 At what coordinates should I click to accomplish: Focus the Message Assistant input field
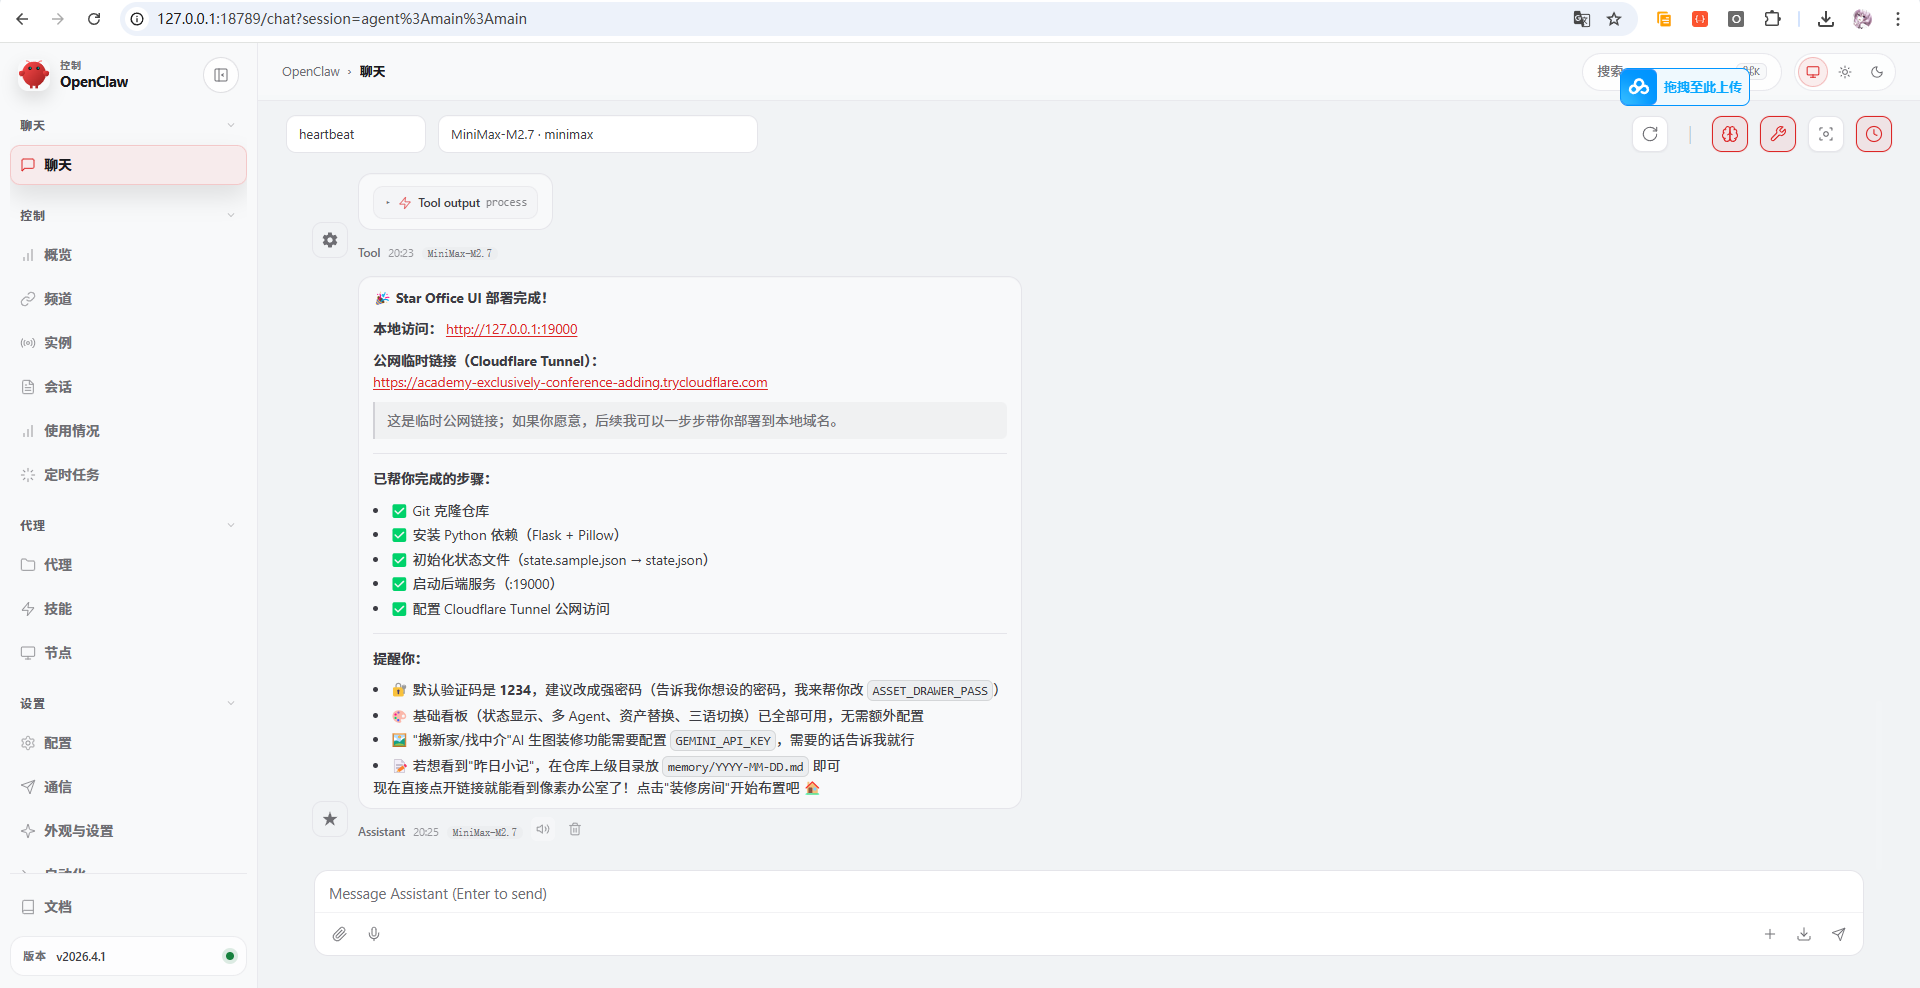point(1088,894)
